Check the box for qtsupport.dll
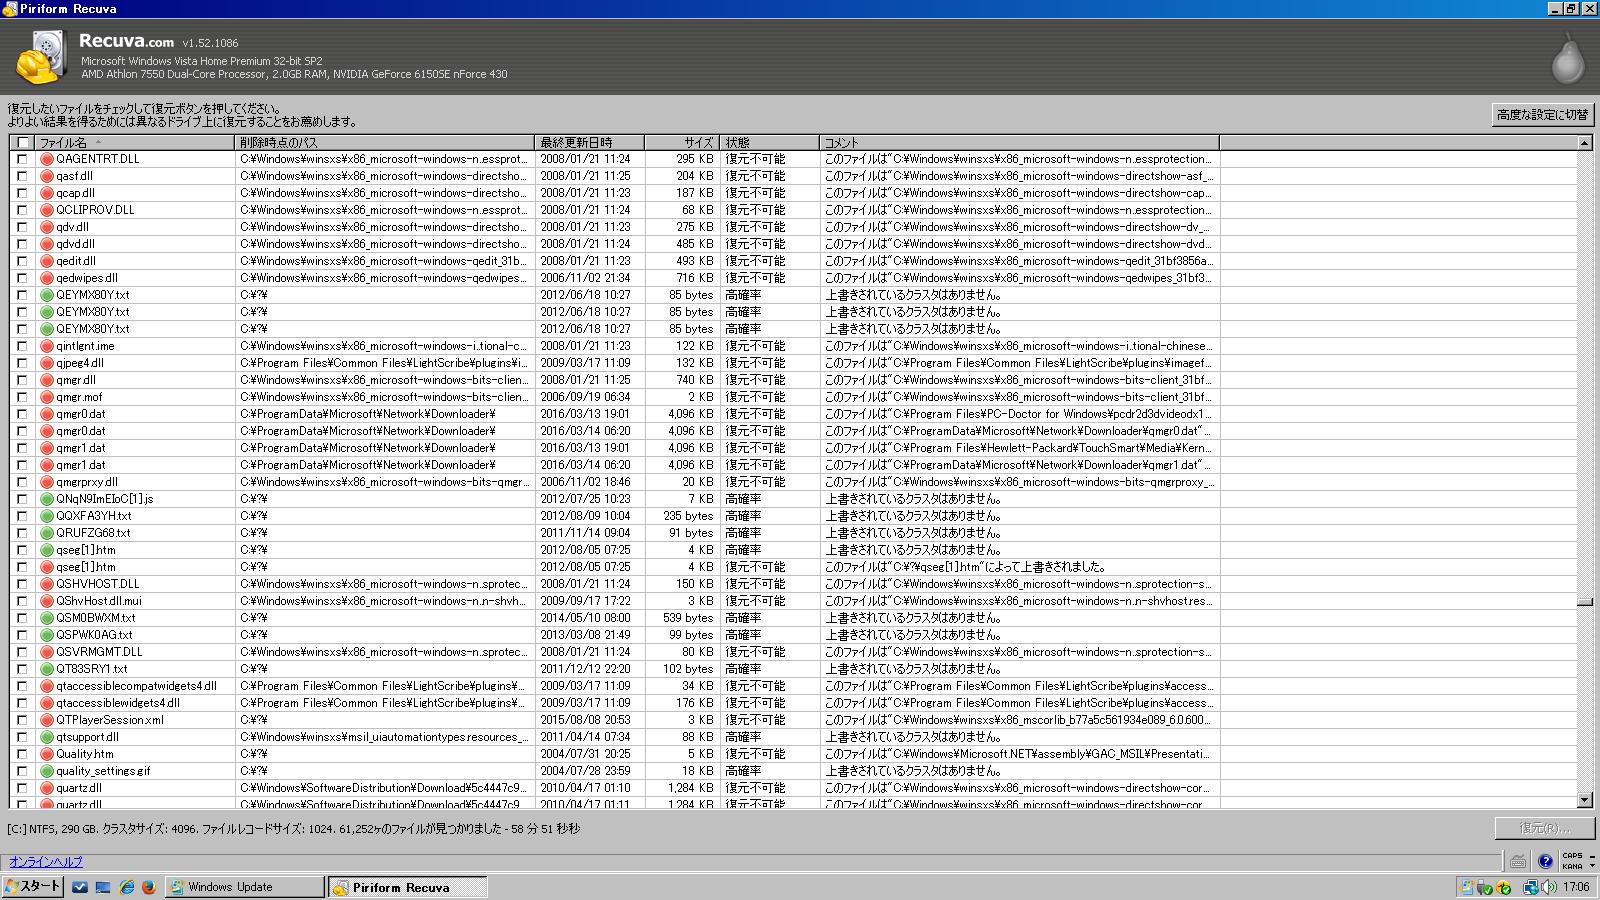1600x900 pixels. click(x=22, y=737)
